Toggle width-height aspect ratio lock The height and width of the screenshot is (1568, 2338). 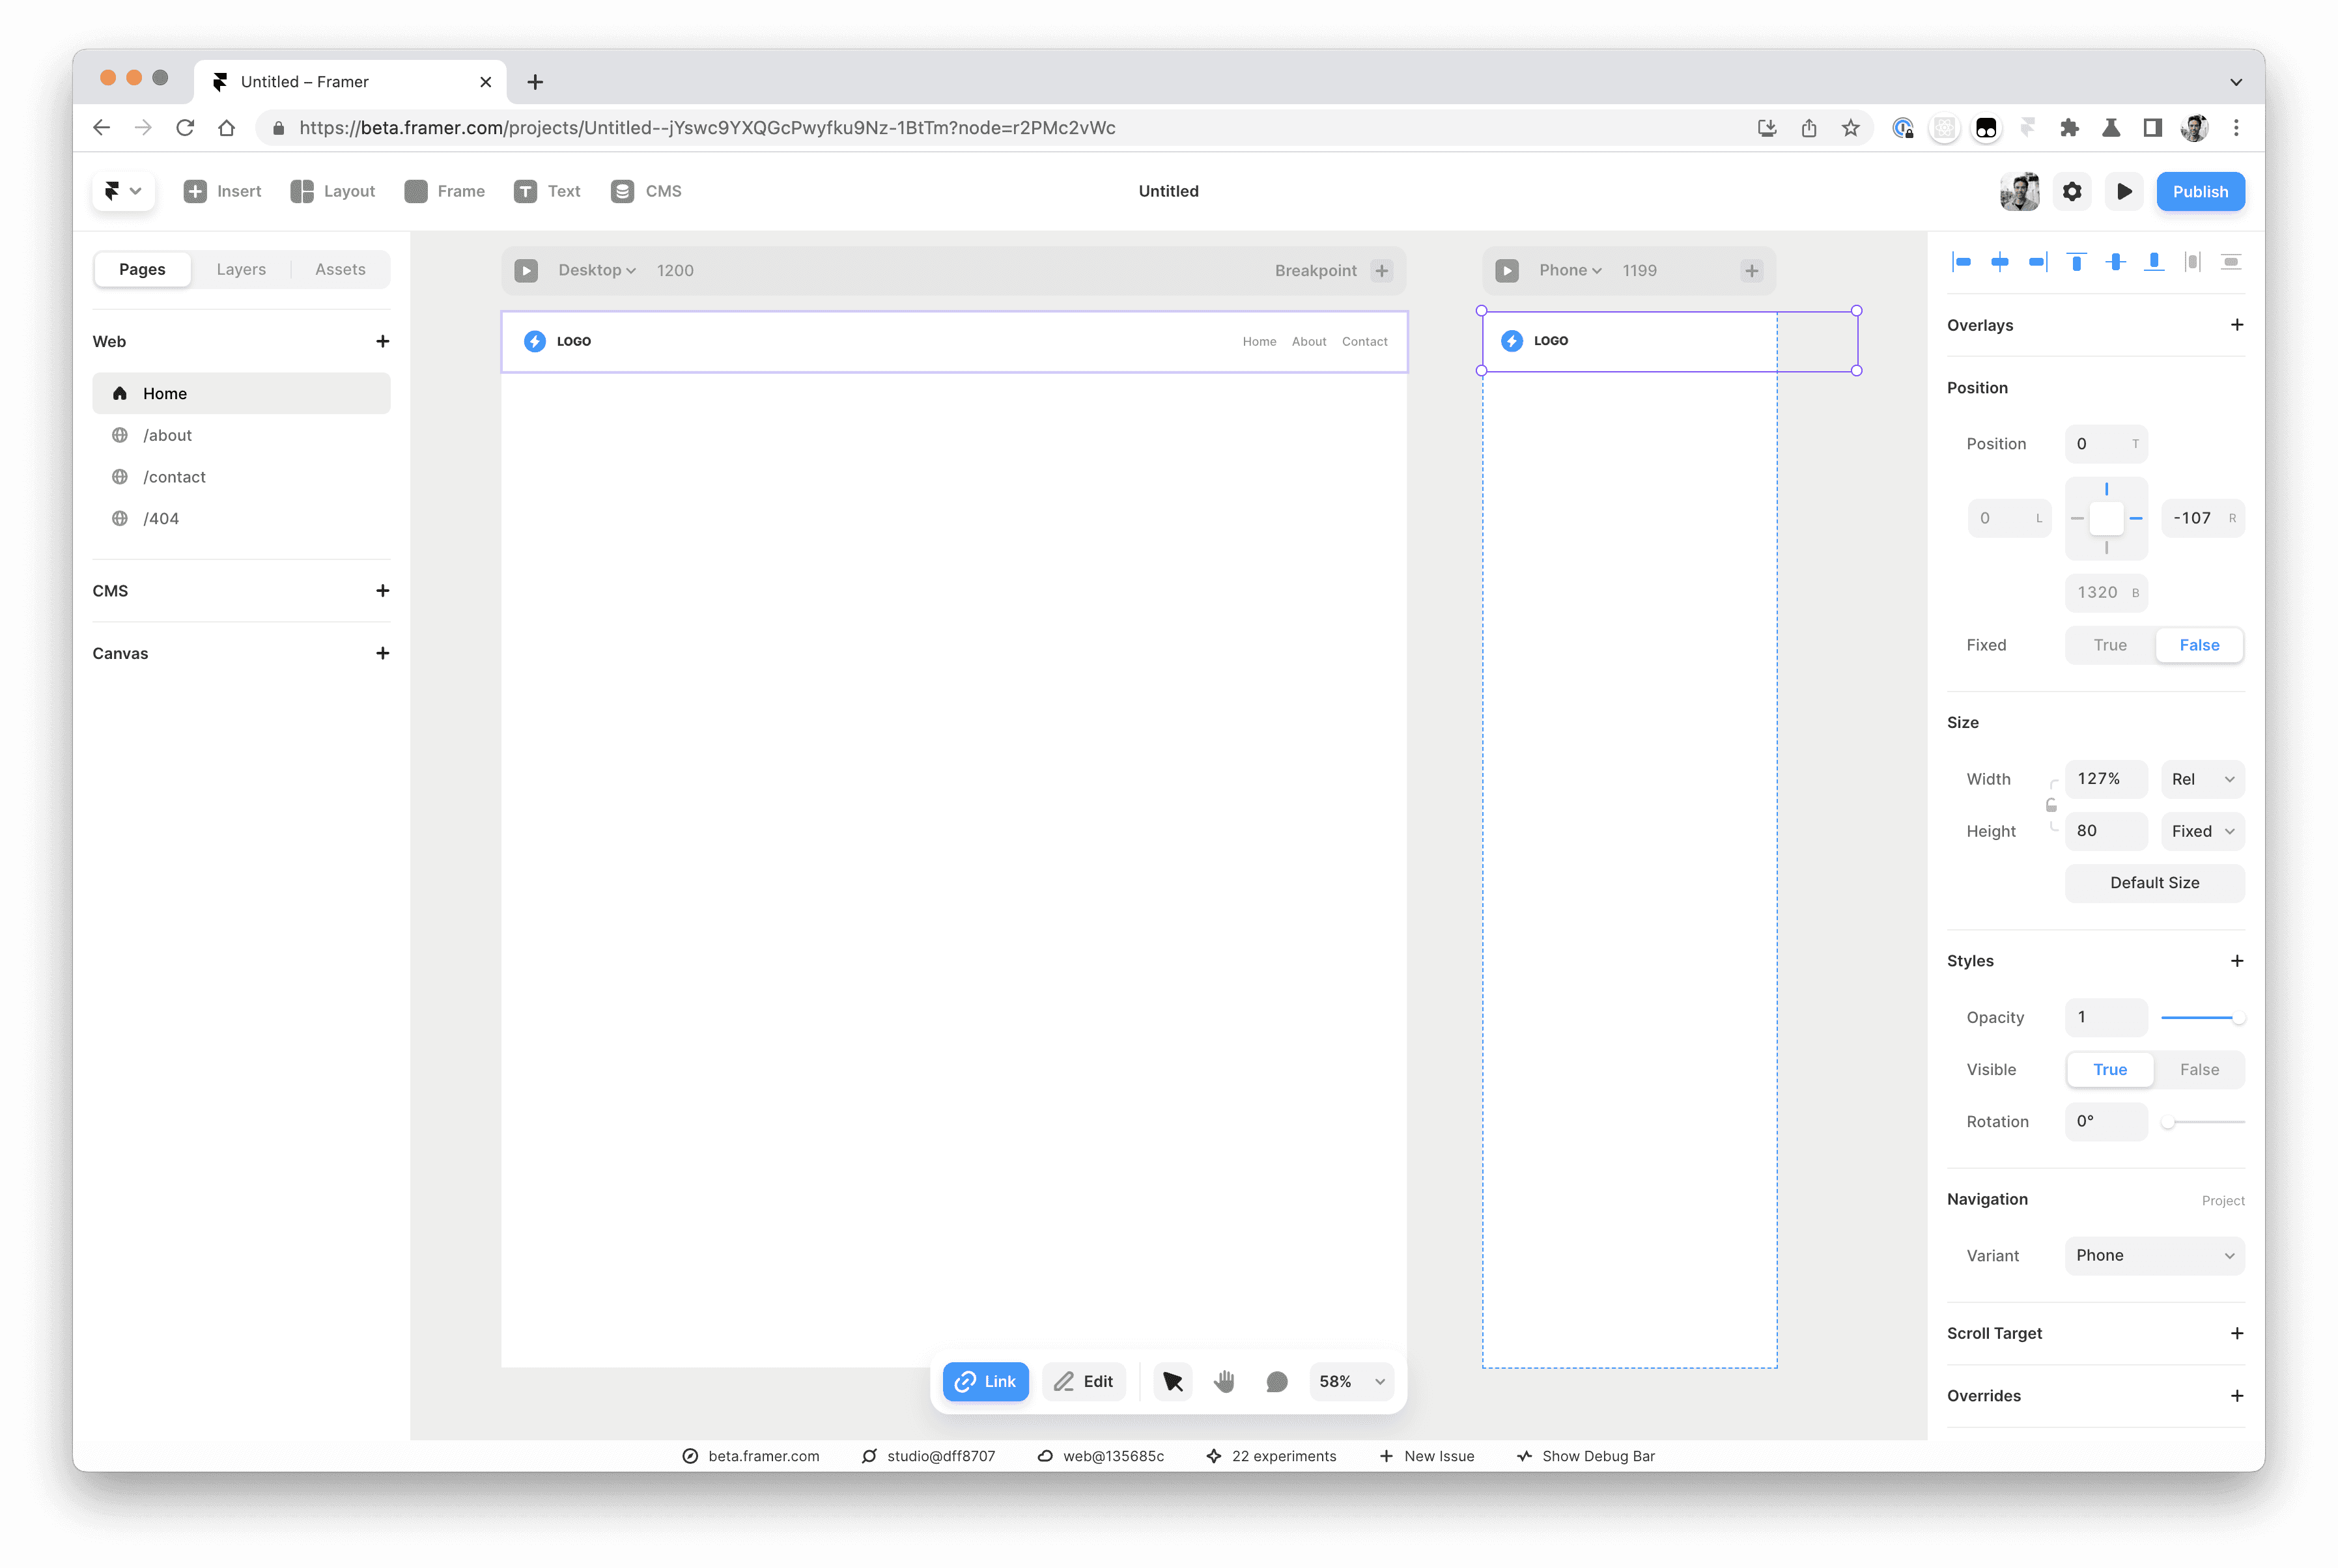(x=2051, y=805)
